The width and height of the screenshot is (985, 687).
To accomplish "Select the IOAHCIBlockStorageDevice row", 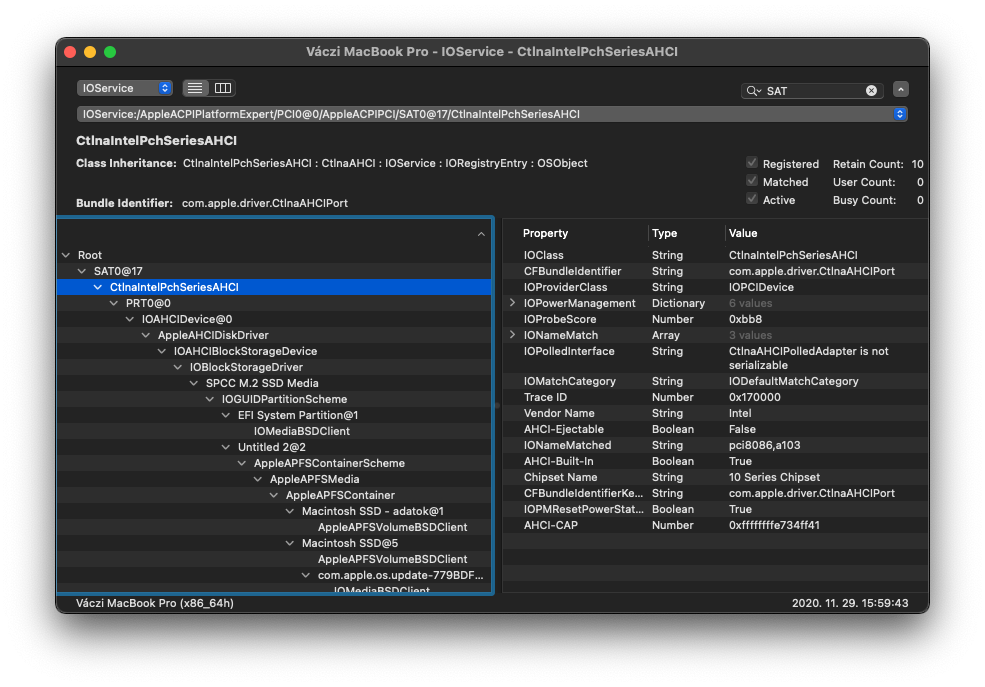I will pos(275,351).
